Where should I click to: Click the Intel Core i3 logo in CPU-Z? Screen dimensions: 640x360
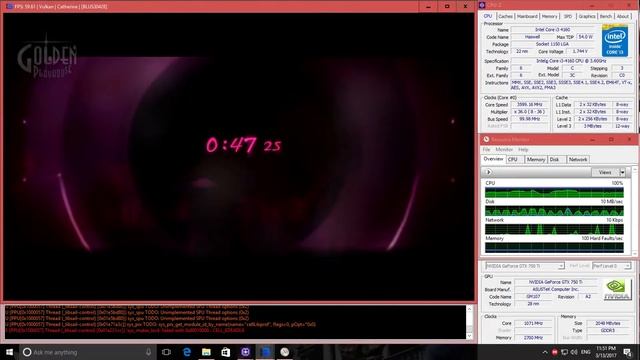pos(615,41)
